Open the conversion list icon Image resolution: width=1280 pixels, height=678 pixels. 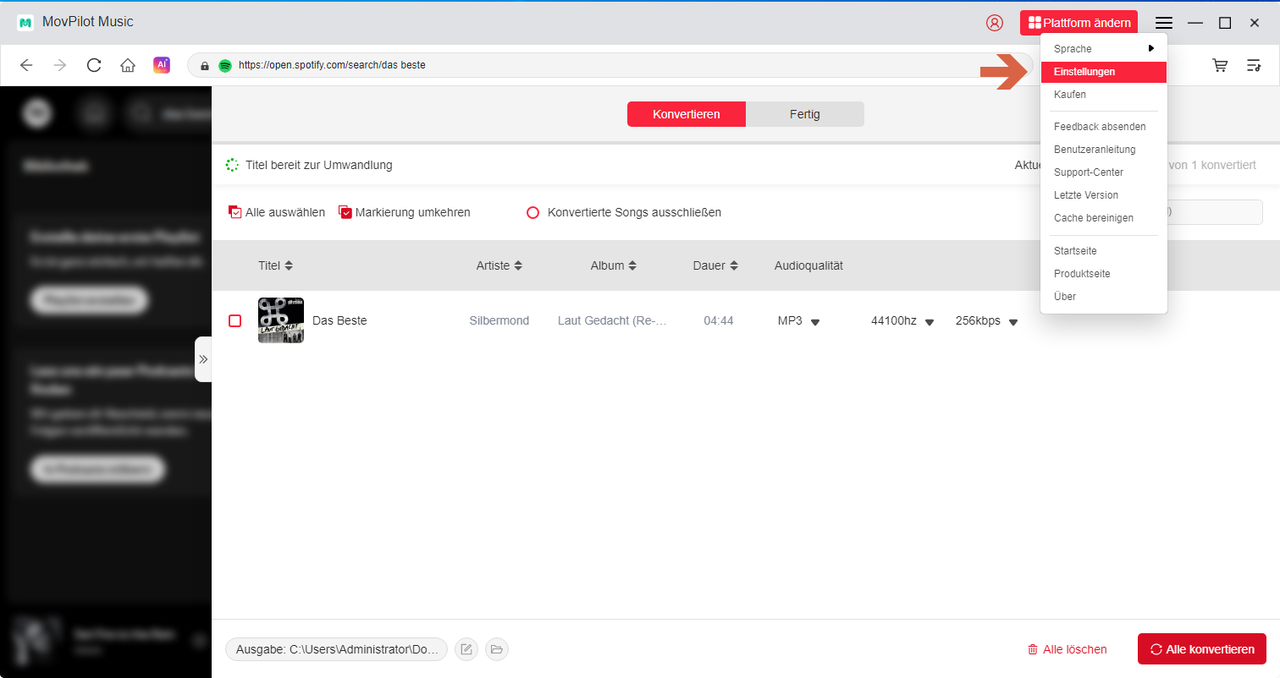1254,65
